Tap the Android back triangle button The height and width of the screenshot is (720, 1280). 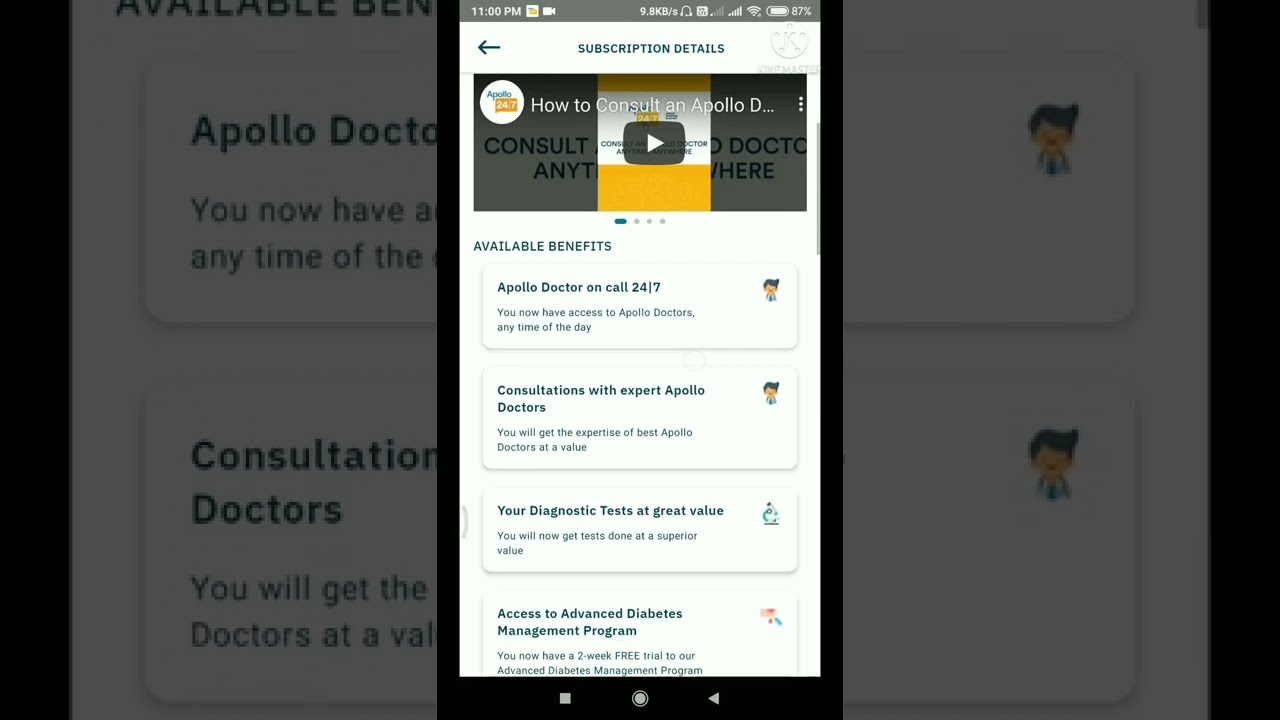point(713,698)
